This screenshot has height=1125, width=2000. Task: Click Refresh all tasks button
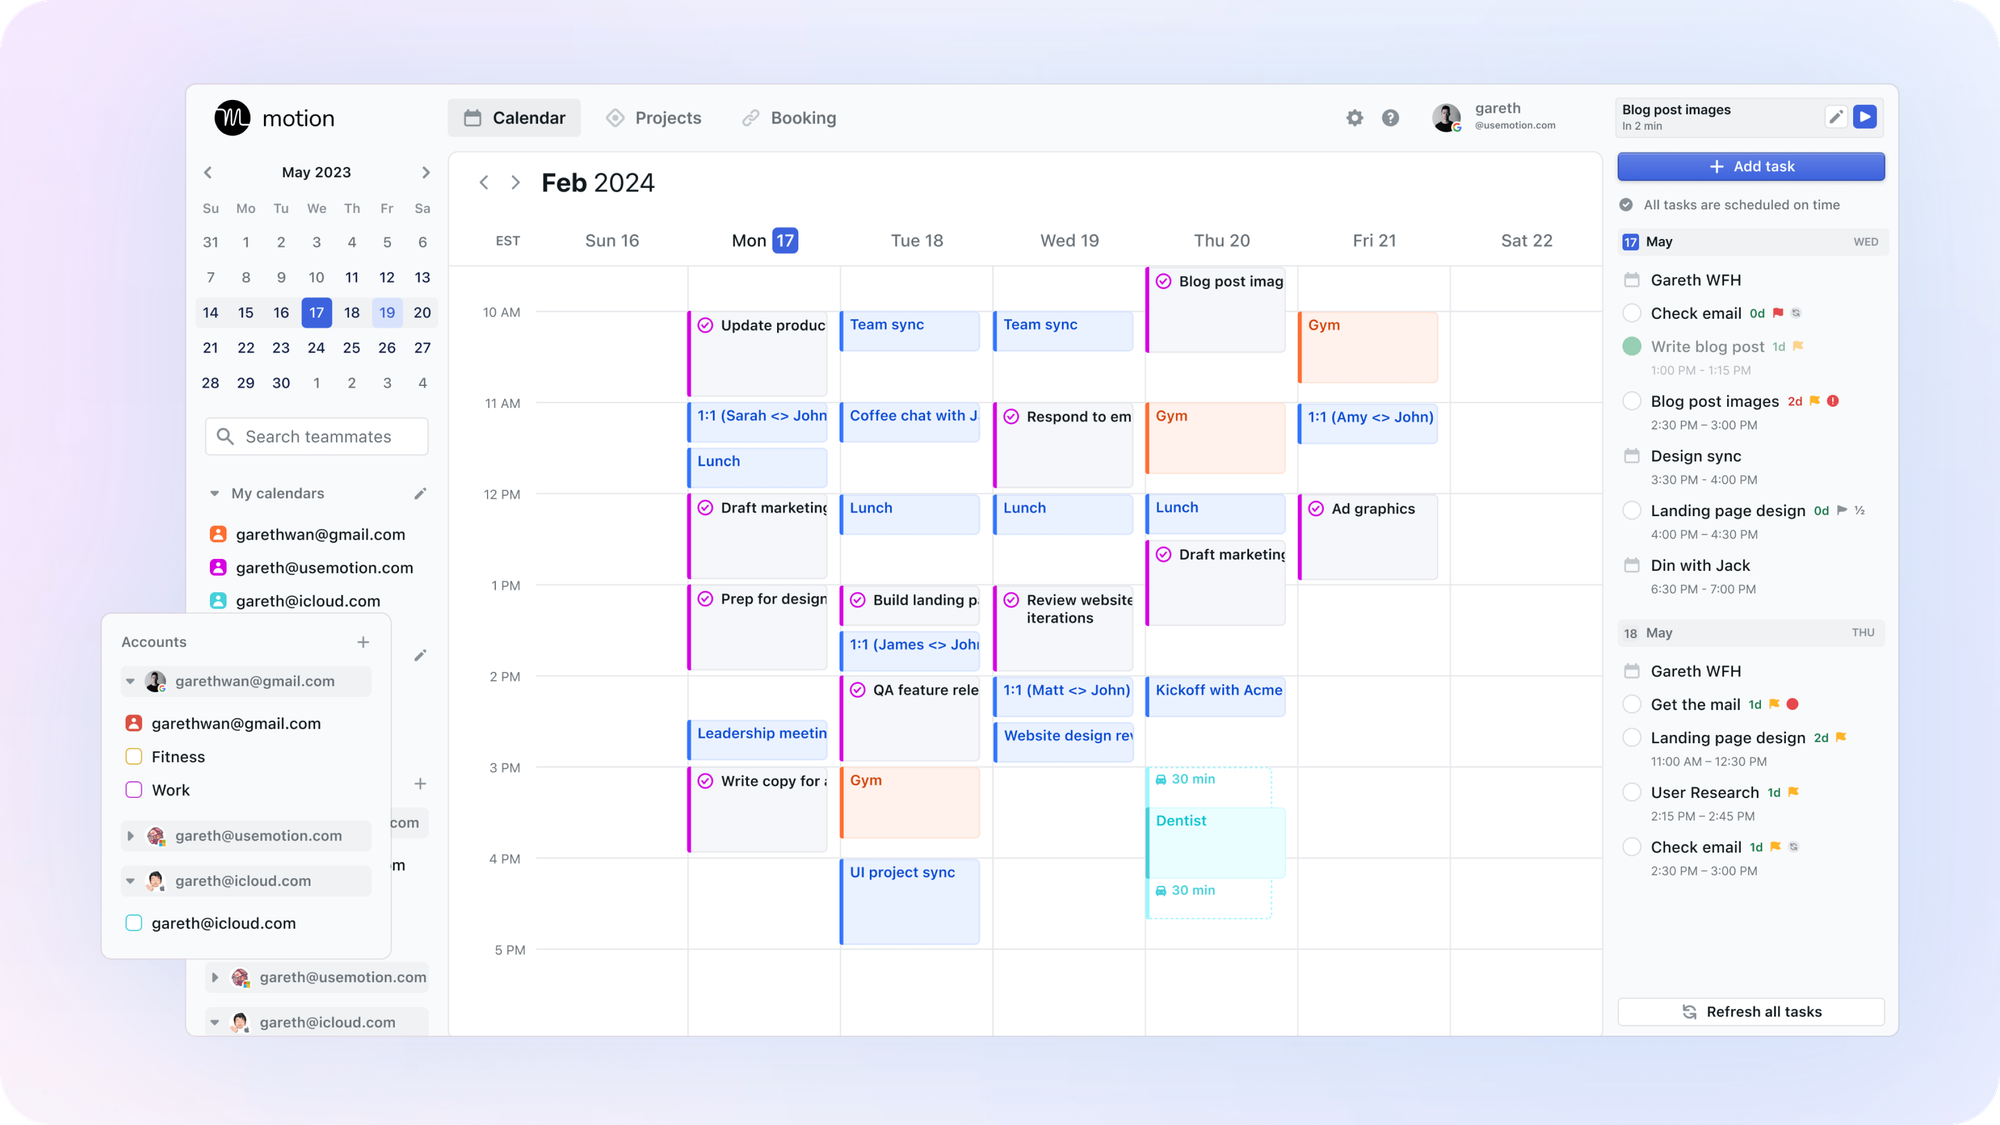click(x=1750, y=1012)
